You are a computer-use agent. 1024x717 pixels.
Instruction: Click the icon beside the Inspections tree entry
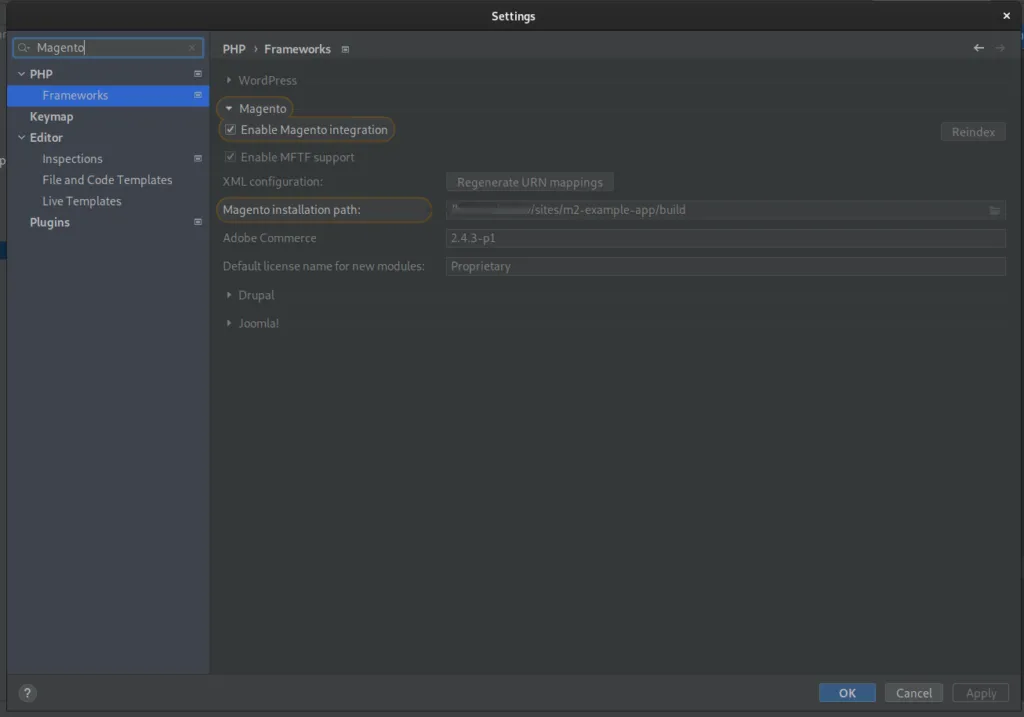(x=196, y=158)
